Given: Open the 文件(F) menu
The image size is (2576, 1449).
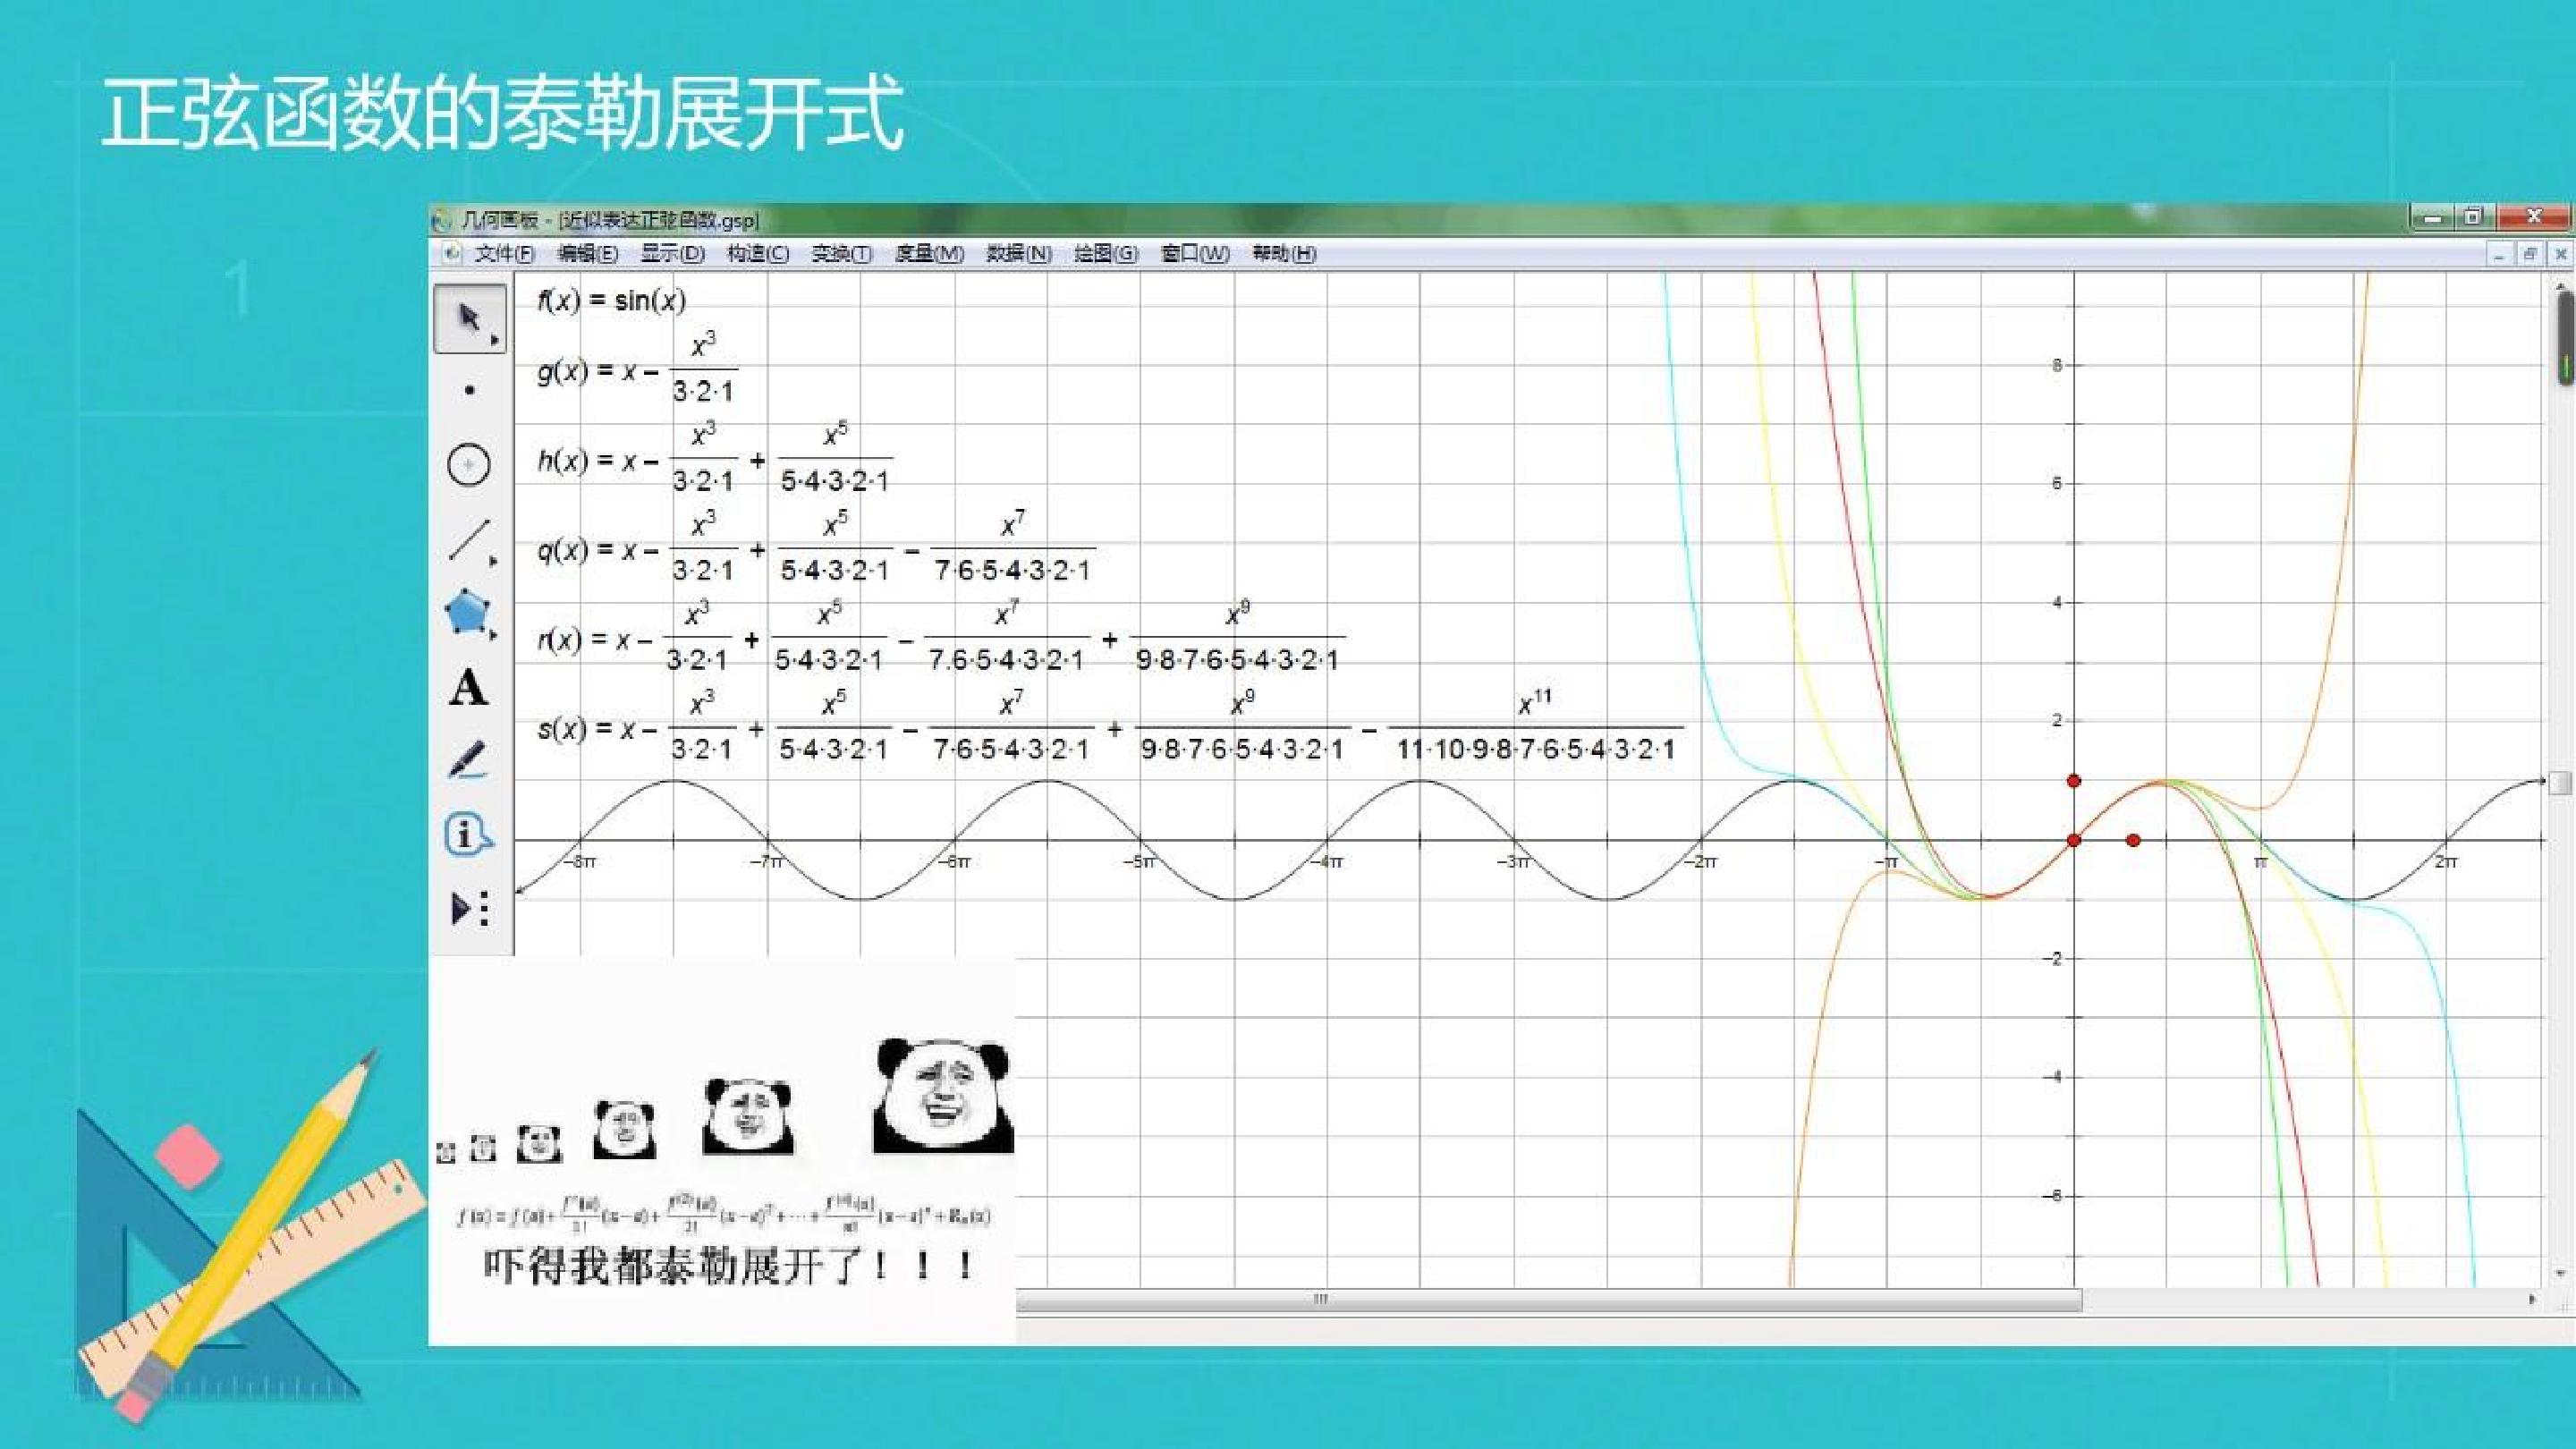Looking at the screenshot, I should 504,253.
